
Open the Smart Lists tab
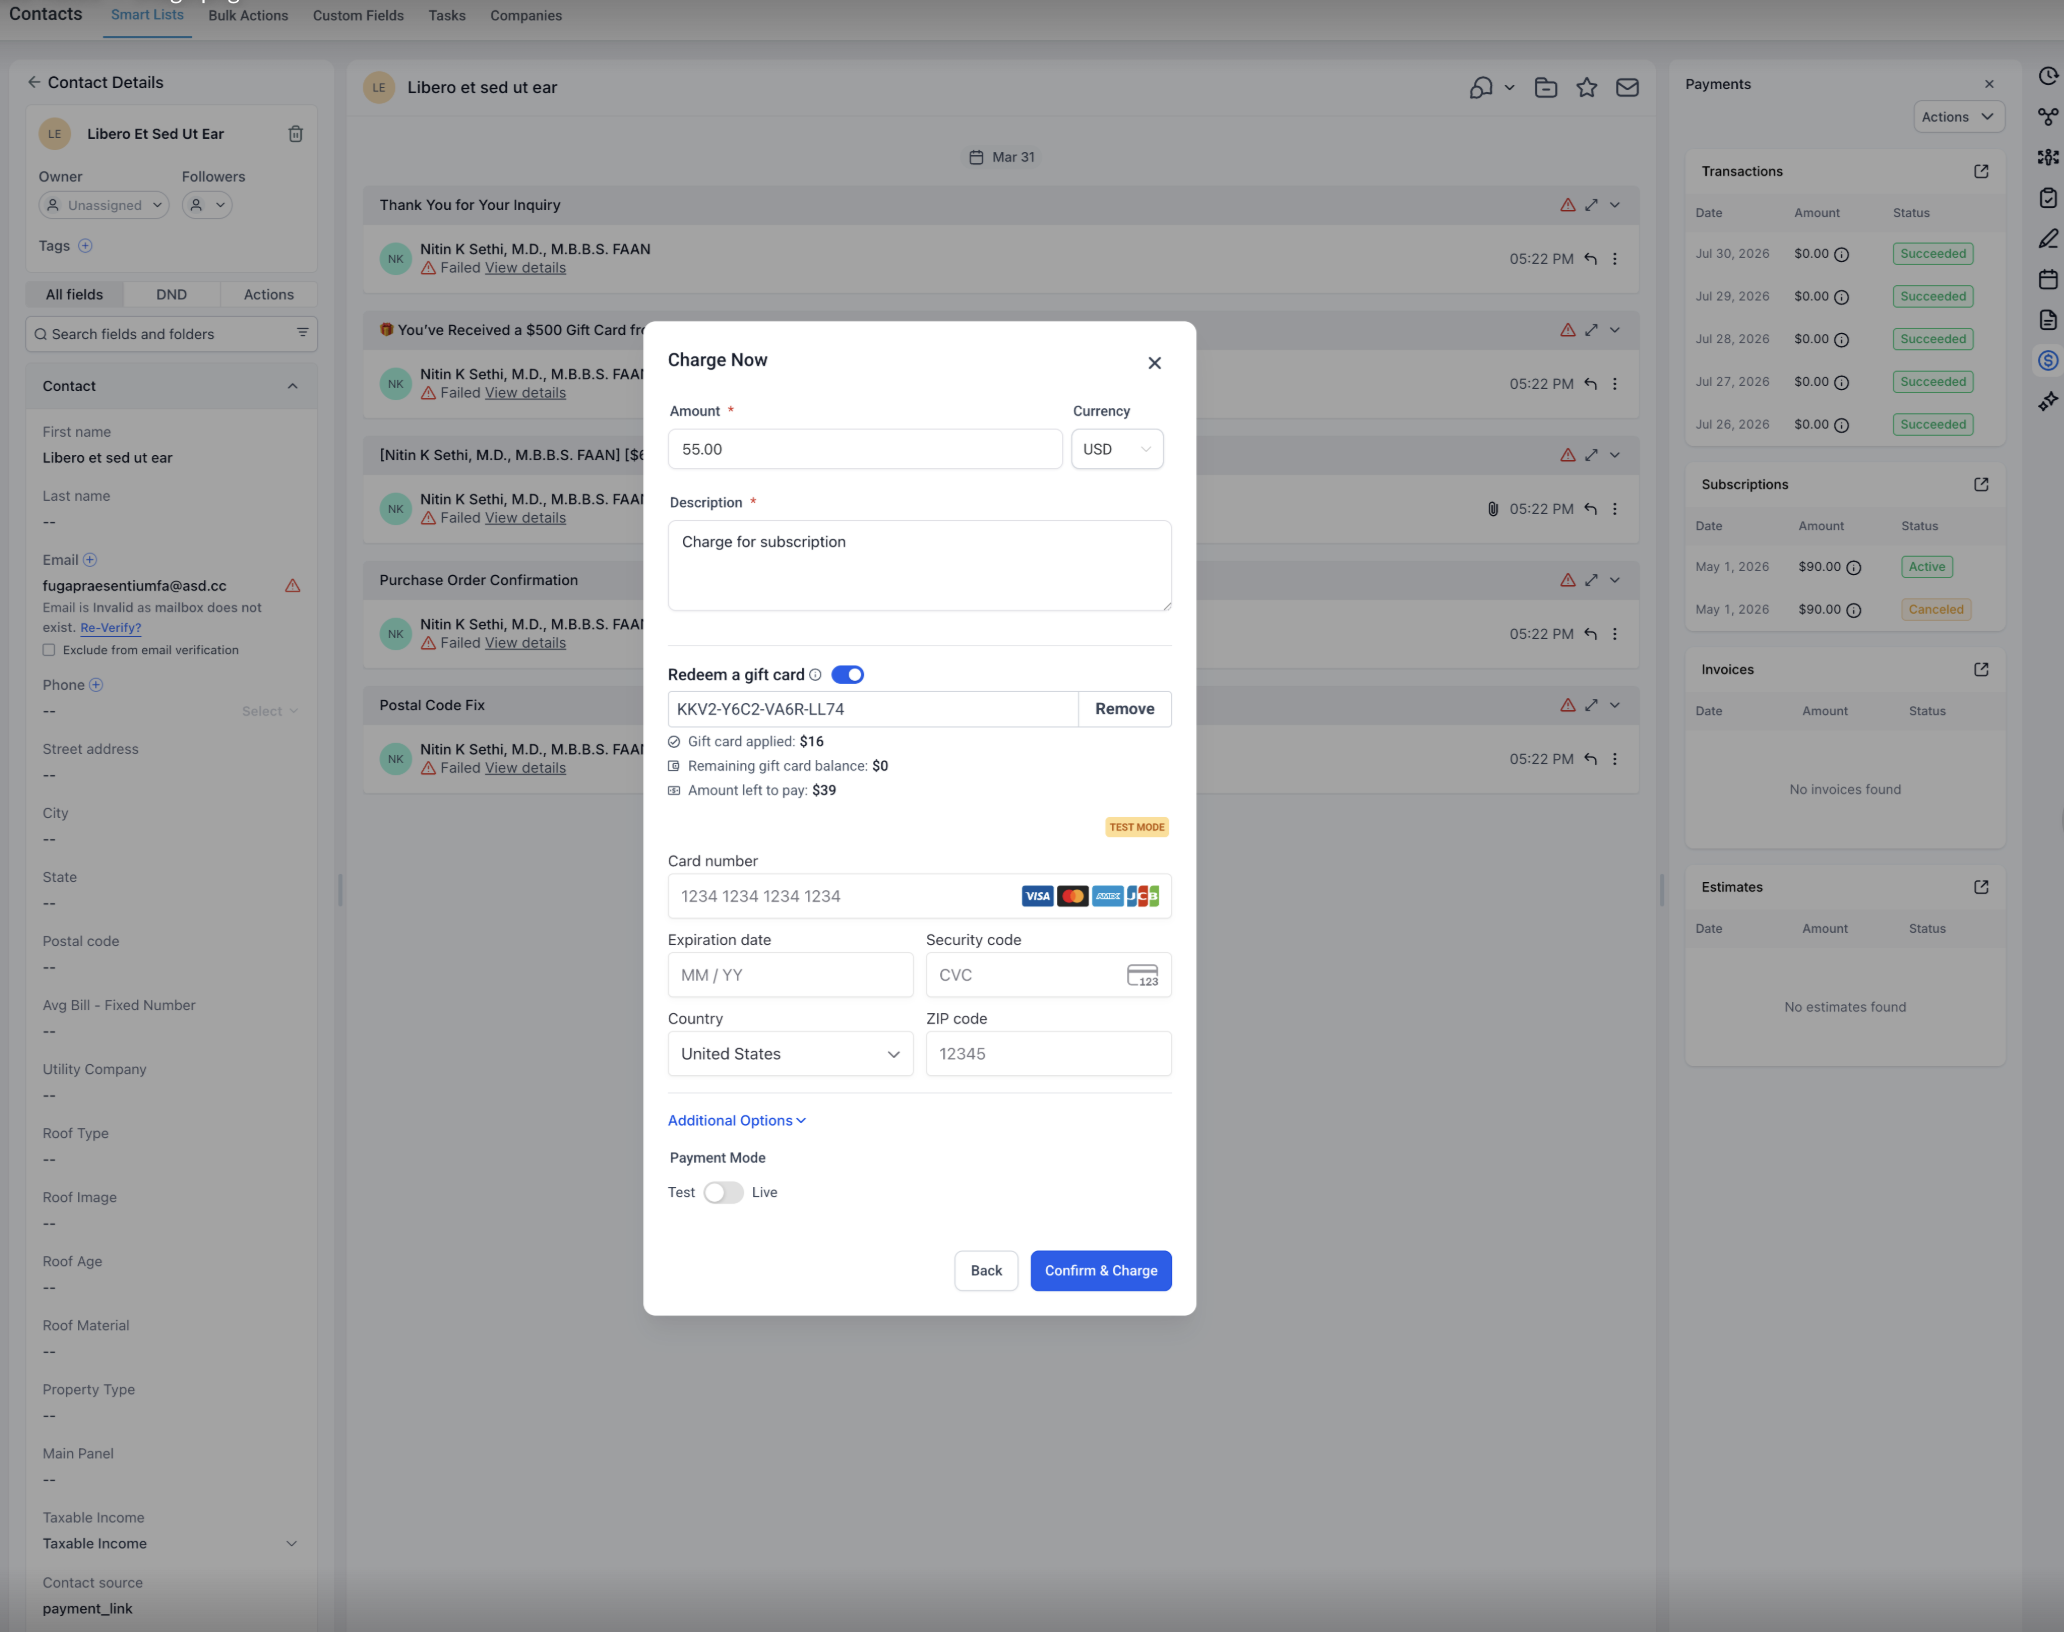point(147,15)
